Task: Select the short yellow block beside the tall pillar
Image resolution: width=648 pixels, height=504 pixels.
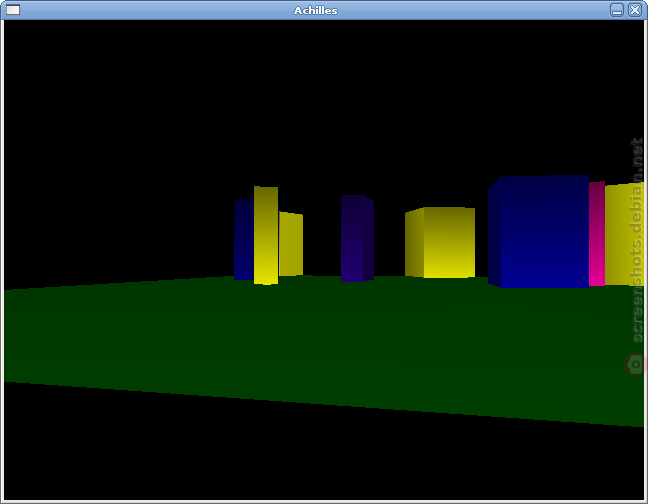Action: 291,244
